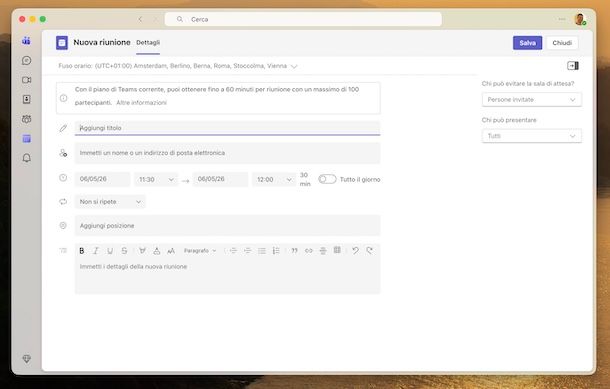Image resolution: width=610 pixels, height=389 pixels.
Task: Click the Aggiungi titolo field
Action: coord(227,128)
